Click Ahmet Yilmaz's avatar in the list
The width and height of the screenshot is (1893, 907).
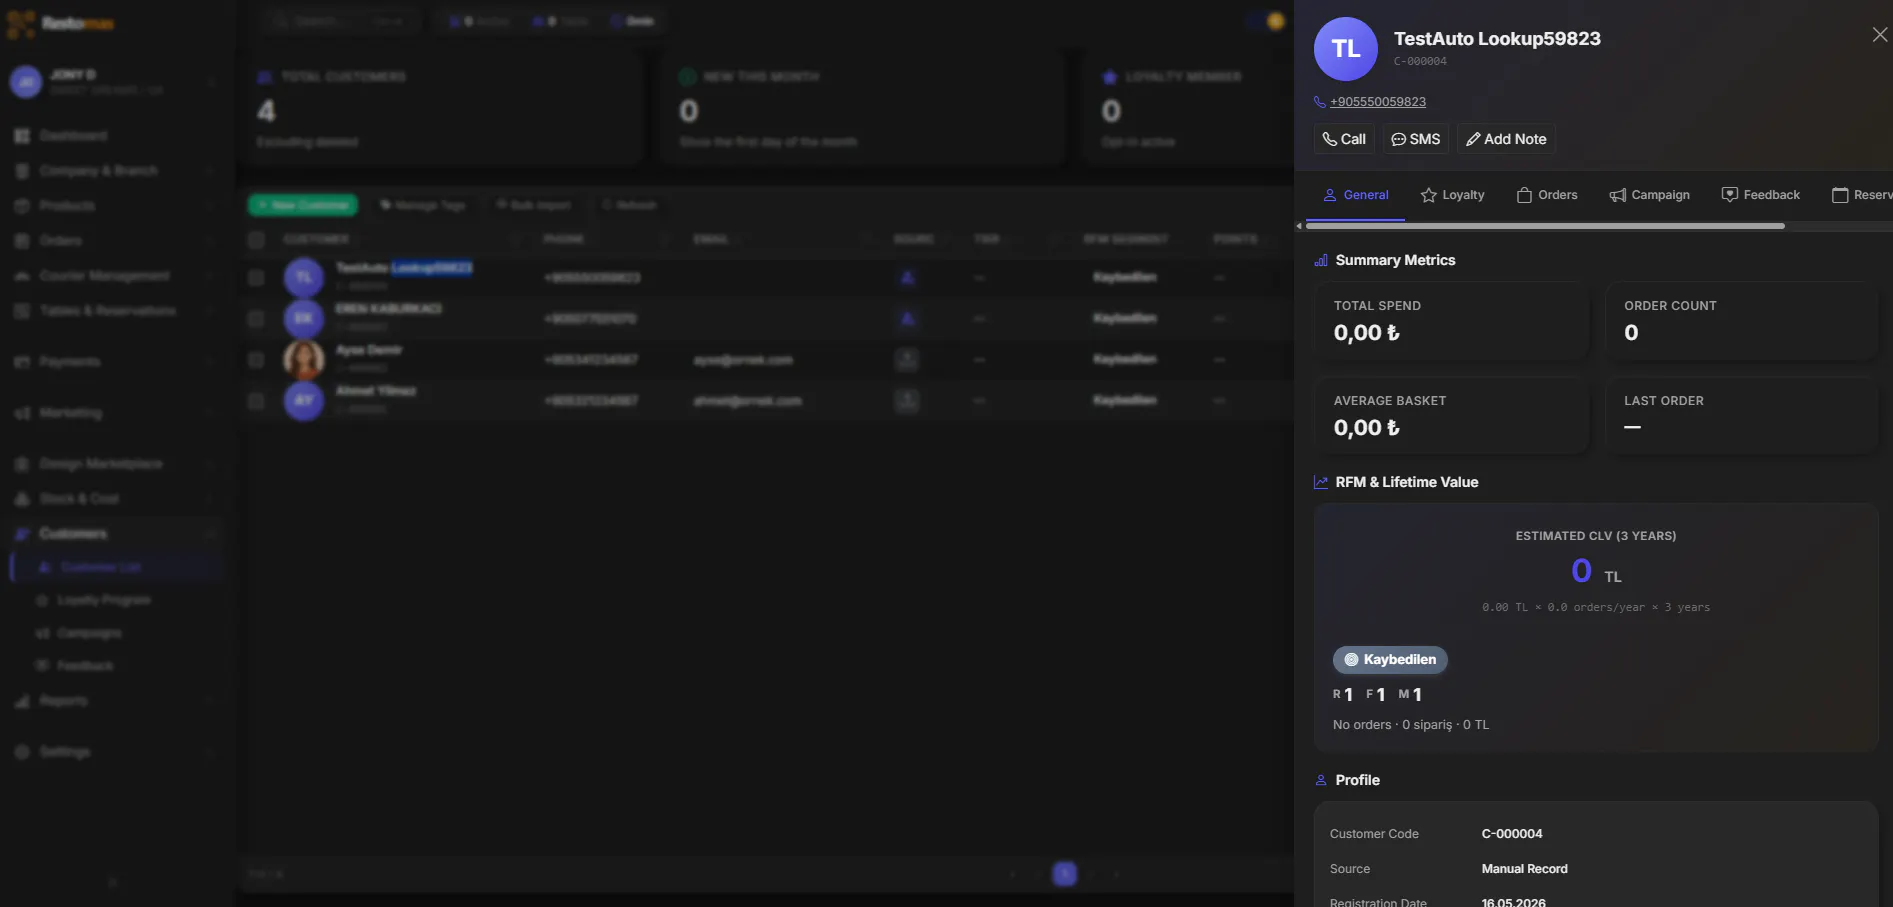[x=304, y=401]
